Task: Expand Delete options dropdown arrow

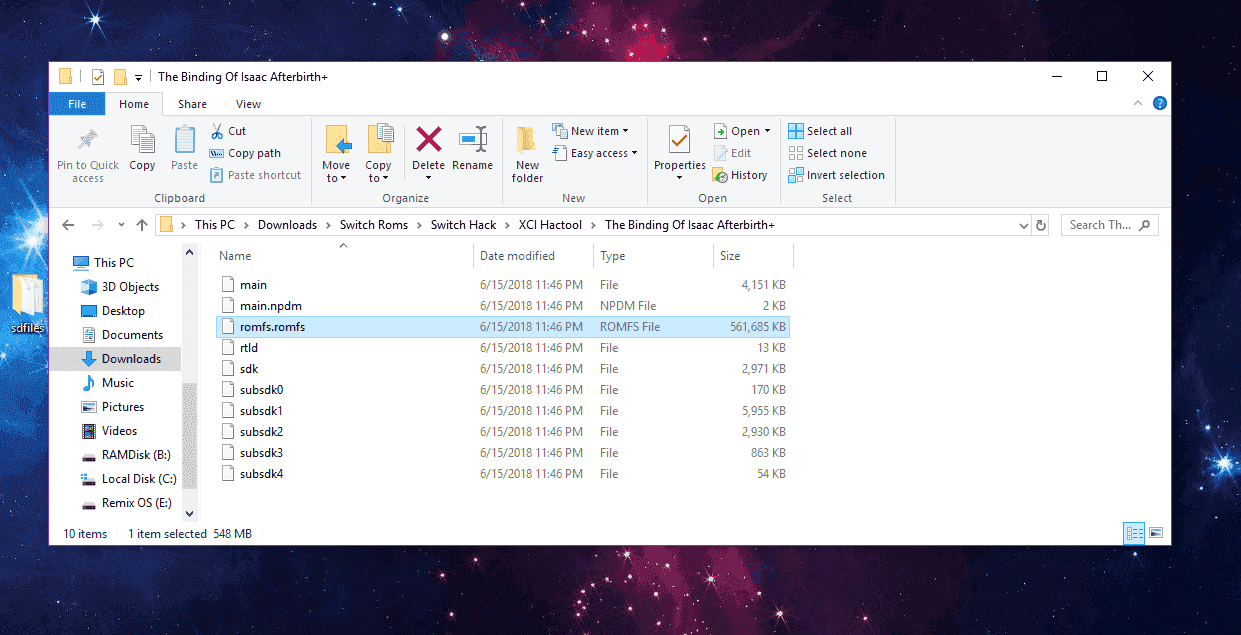Action: (x=428, y=178)
